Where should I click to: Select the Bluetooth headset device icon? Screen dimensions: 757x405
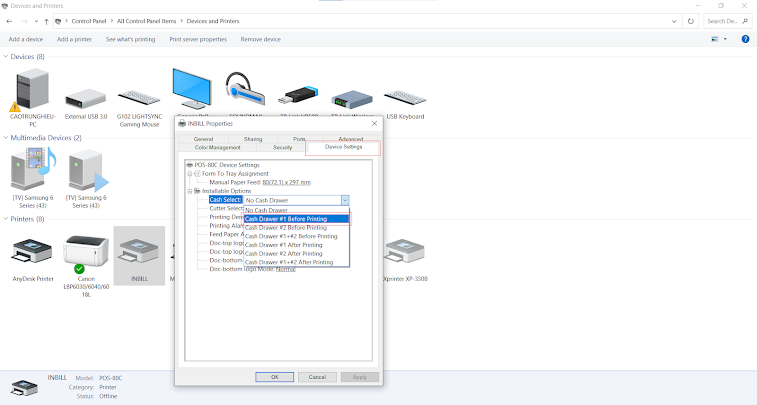pos(245,90)
